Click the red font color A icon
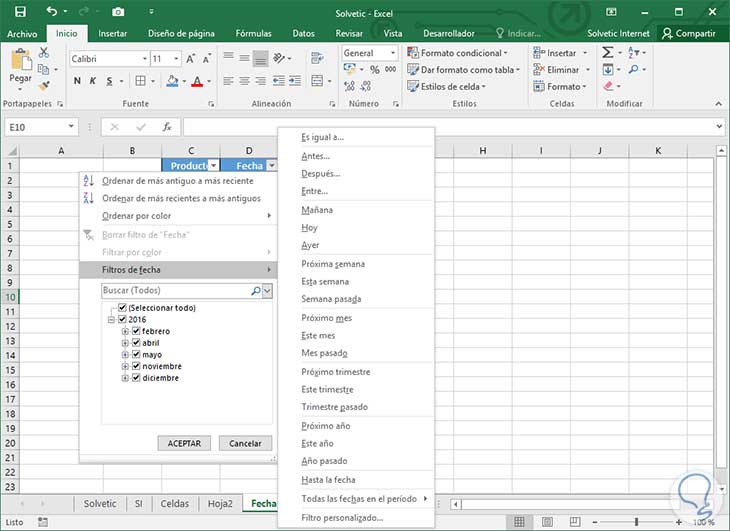 [x=197, y=81]
